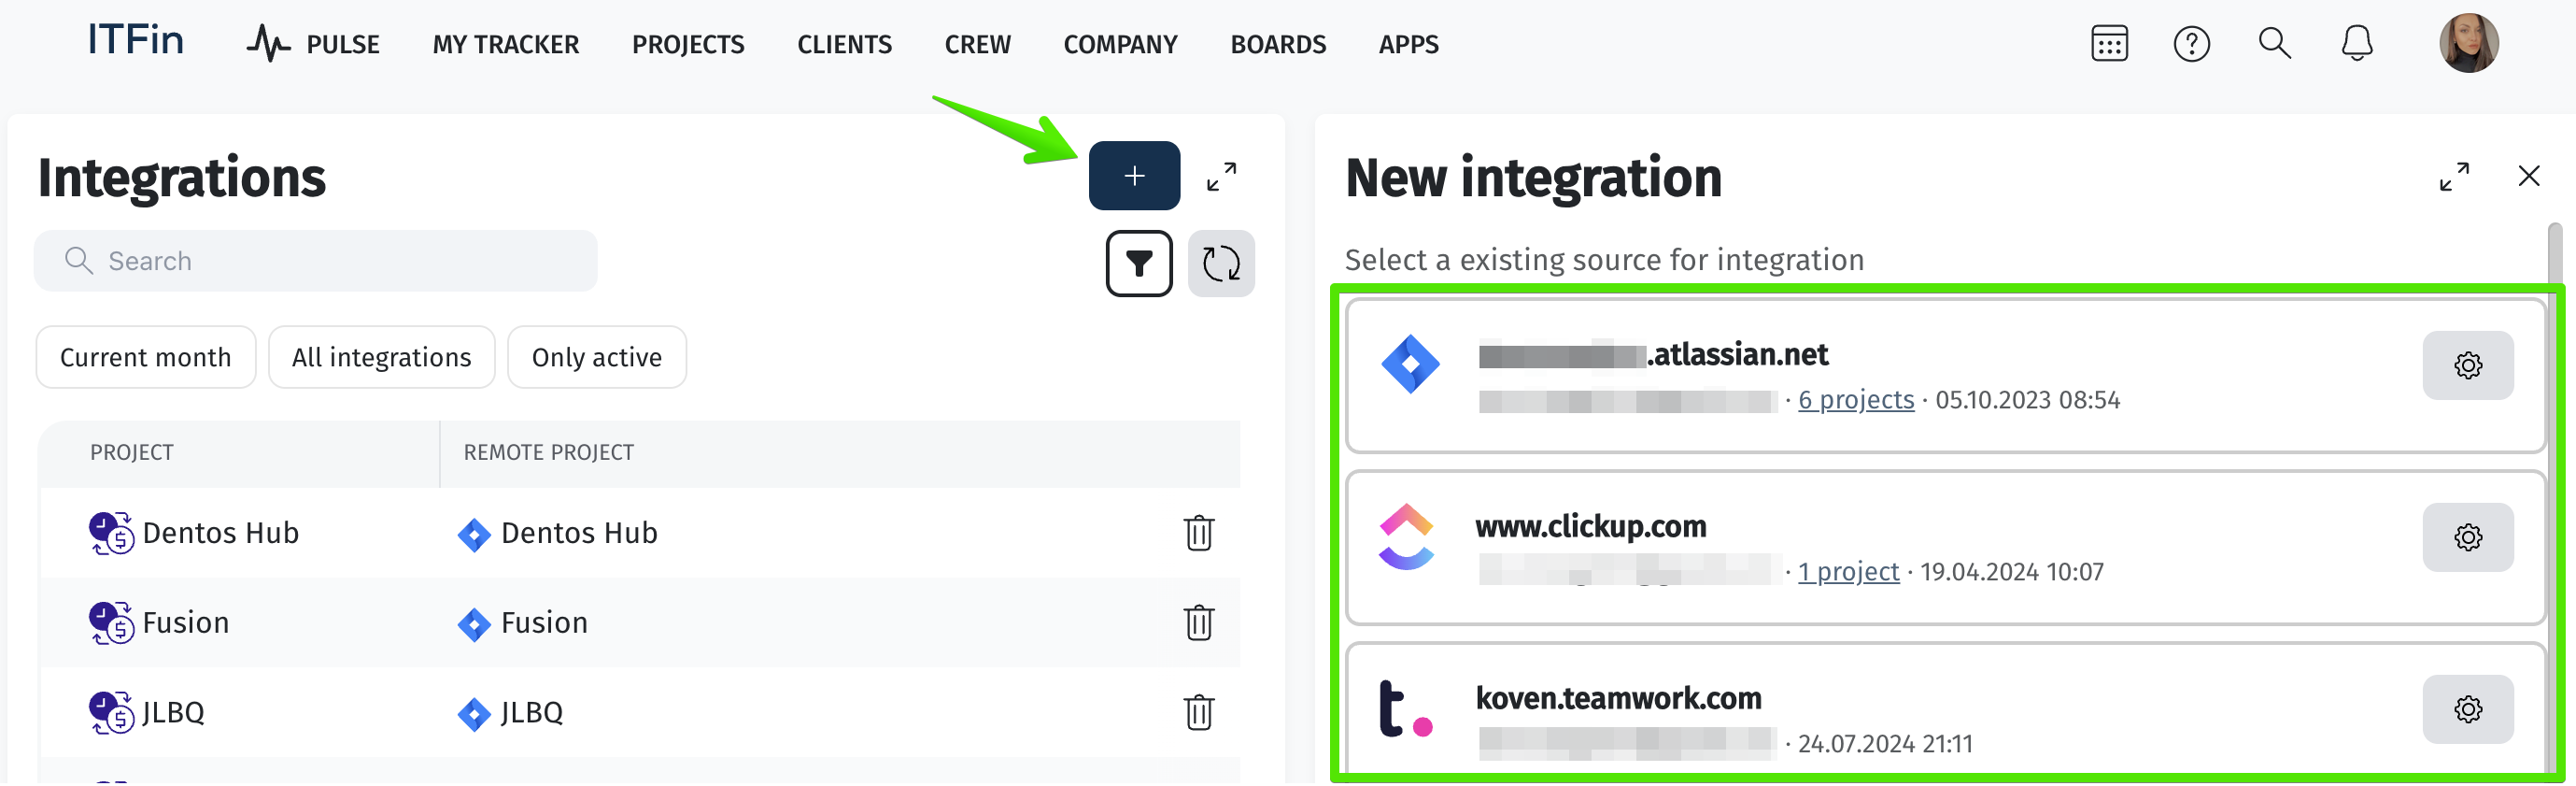Click Fusion project billing icon
The width and height of the screenshot is (2576, 786).
tap(111, 623)
